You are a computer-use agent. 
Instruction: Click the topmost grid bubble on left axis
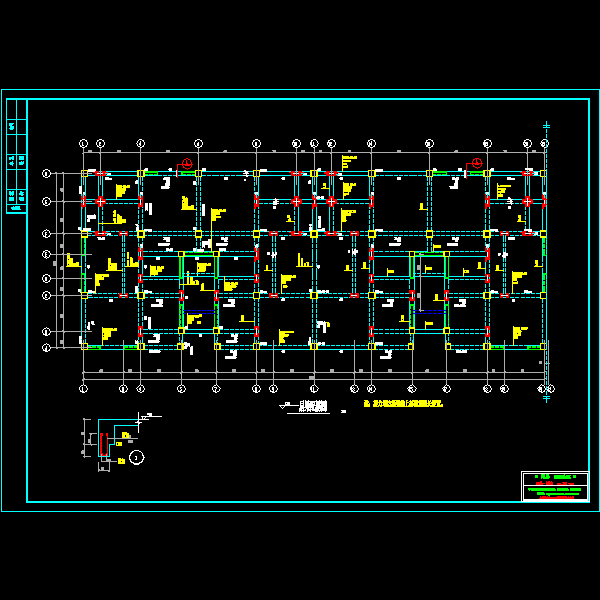pyautogui.click(x=47, y=174)
